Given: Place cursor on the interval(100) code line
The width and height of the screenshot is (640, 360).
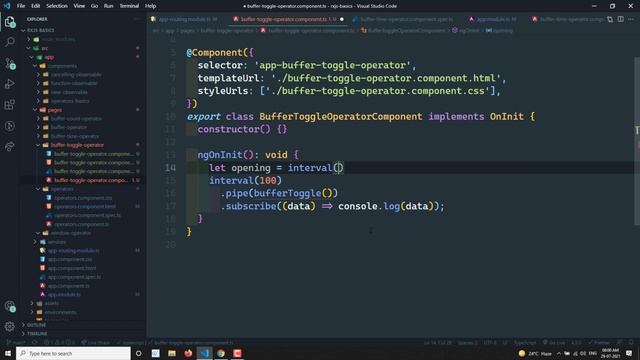Looking at the screenshot, I should pyautogui.click(x=245, y=180).
